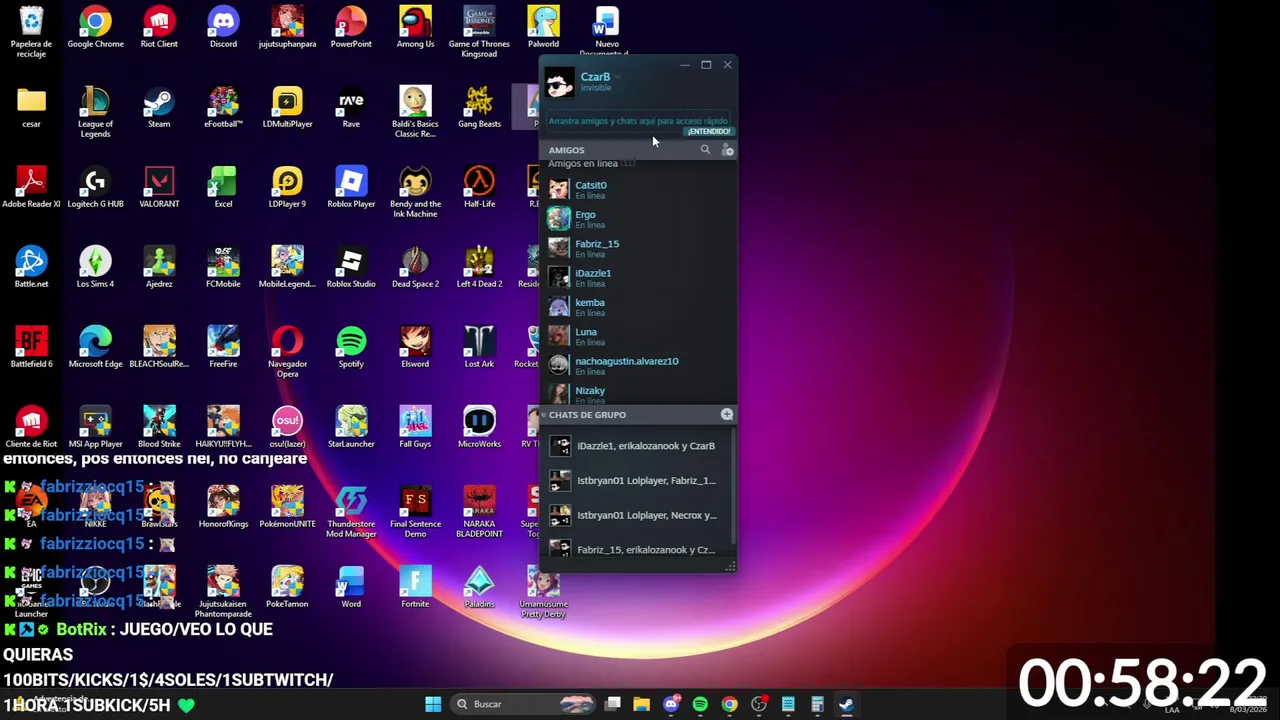Select VALORANT desktop icon
The image size is (1280, 720).
(159, 188)
